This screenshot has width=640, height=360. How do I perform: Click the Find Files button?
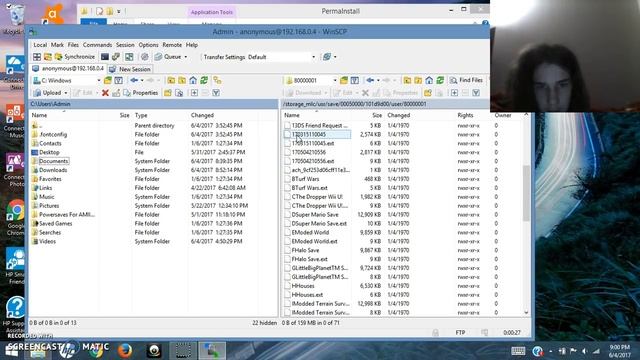(x=466, y=80)
